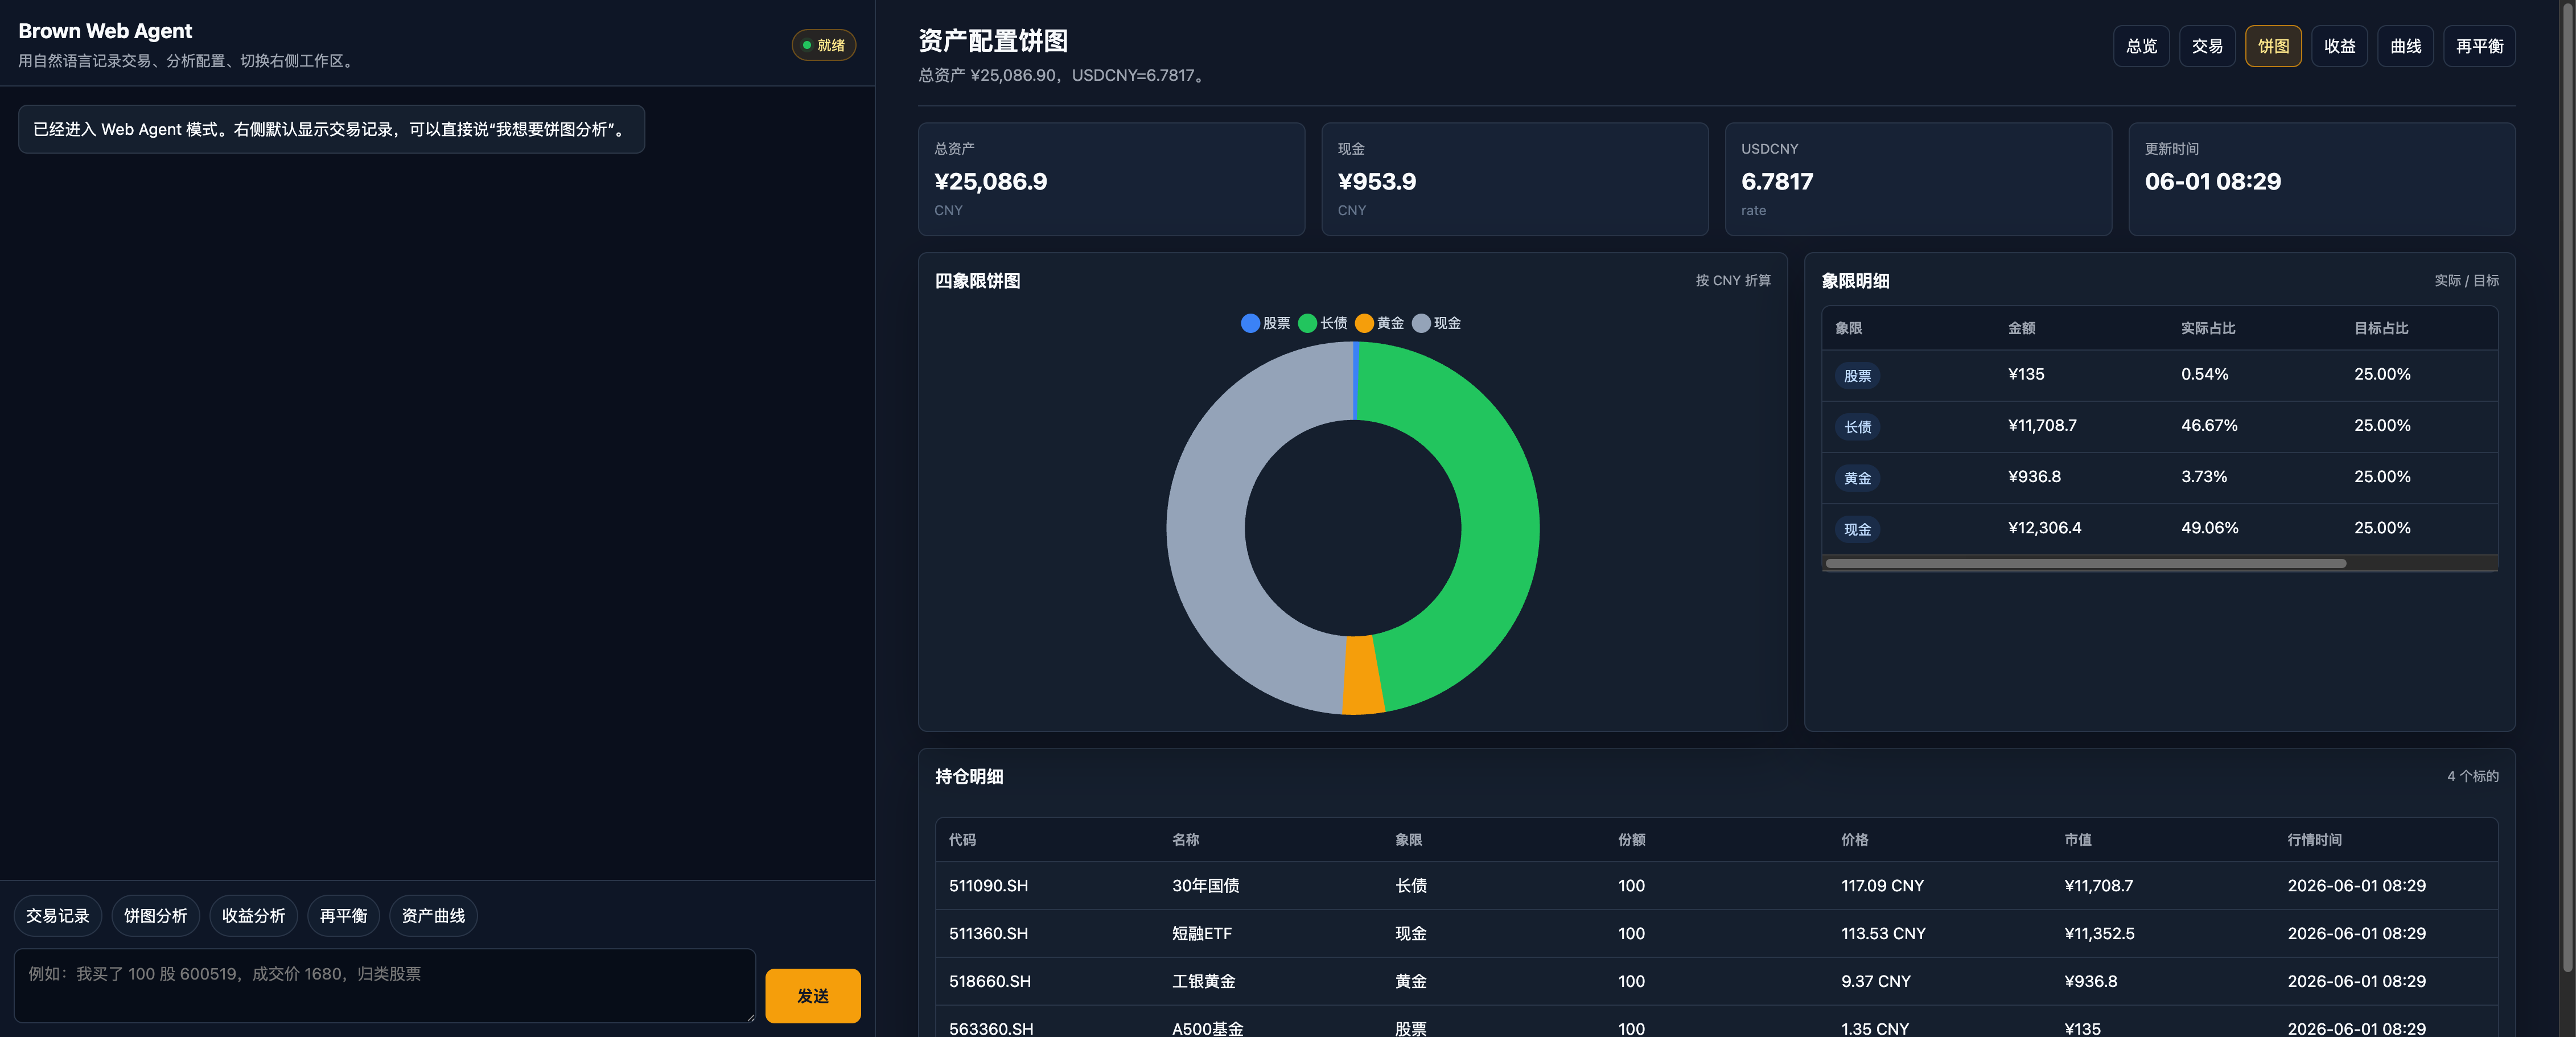The image size is (2576, 1037).
Task: Click the ¥12,306.4 amount cell
Action: [x=2044, y=527]
